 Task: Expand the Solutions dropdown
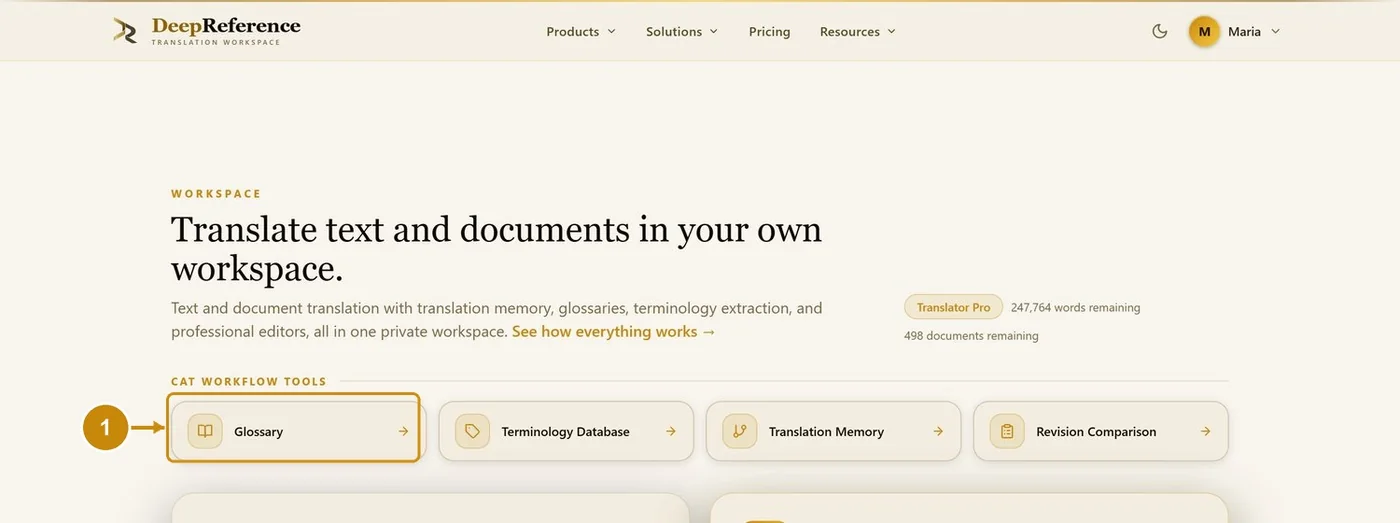[x=682, y=31]
